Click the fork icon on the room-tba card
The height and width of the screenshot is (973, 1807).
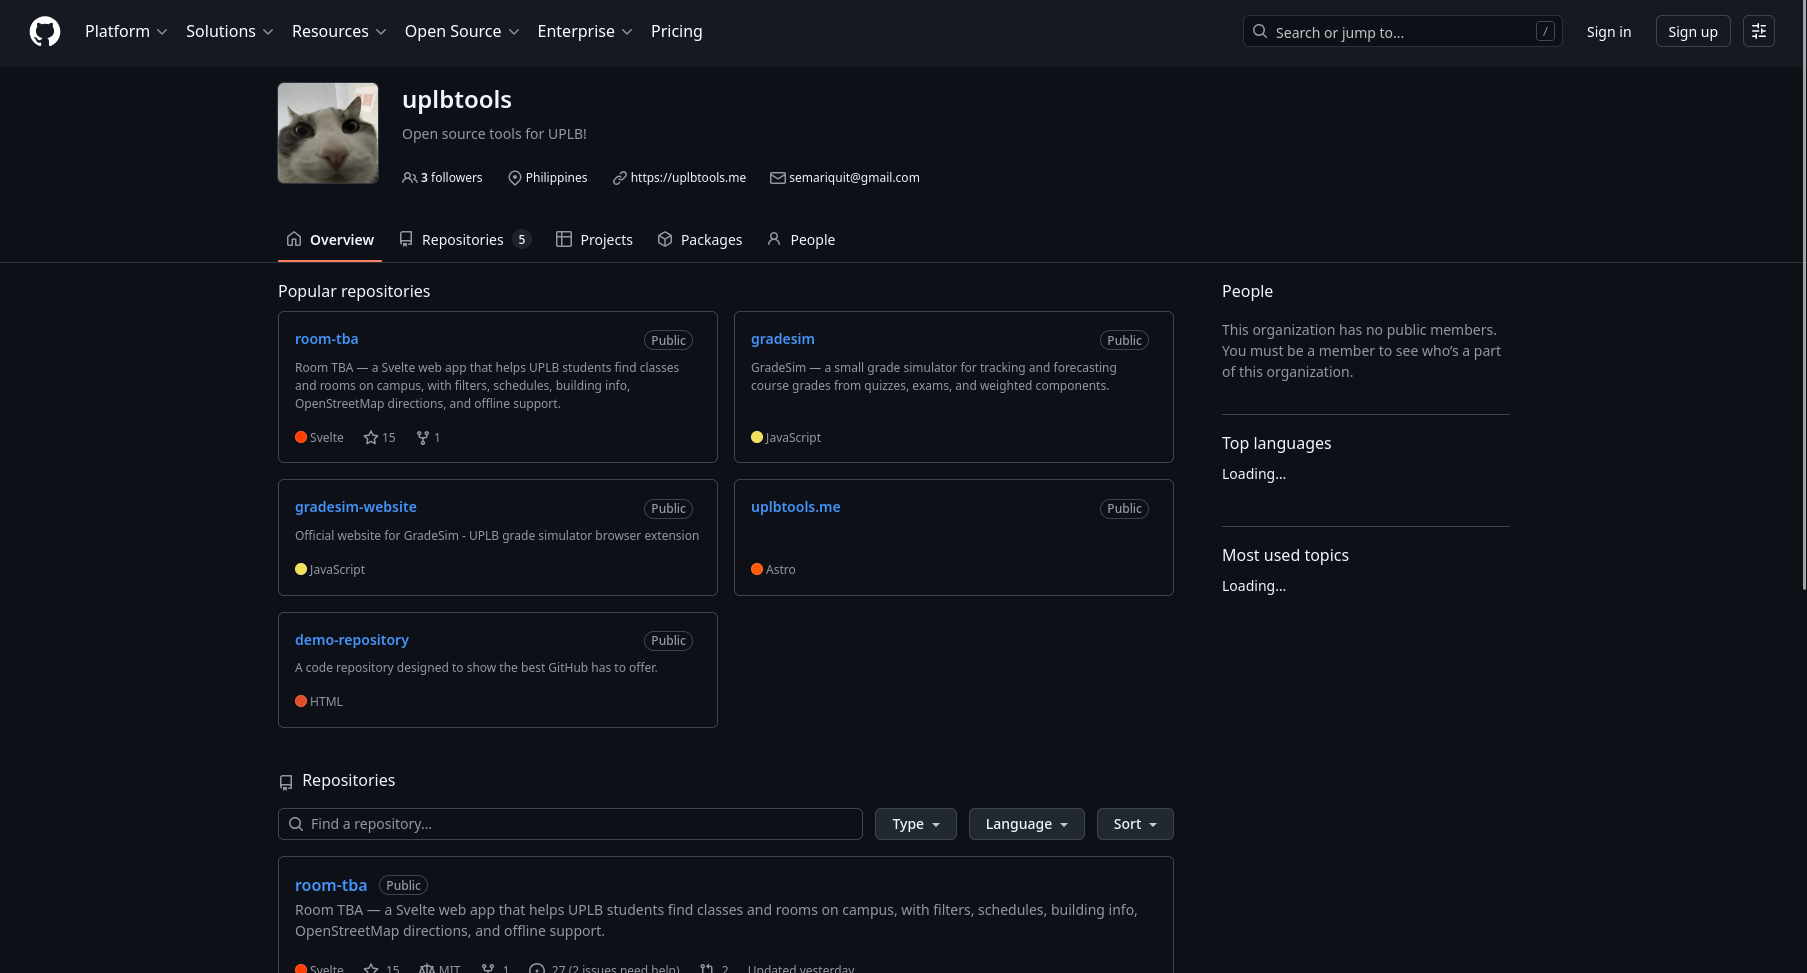tap(423, 438)
